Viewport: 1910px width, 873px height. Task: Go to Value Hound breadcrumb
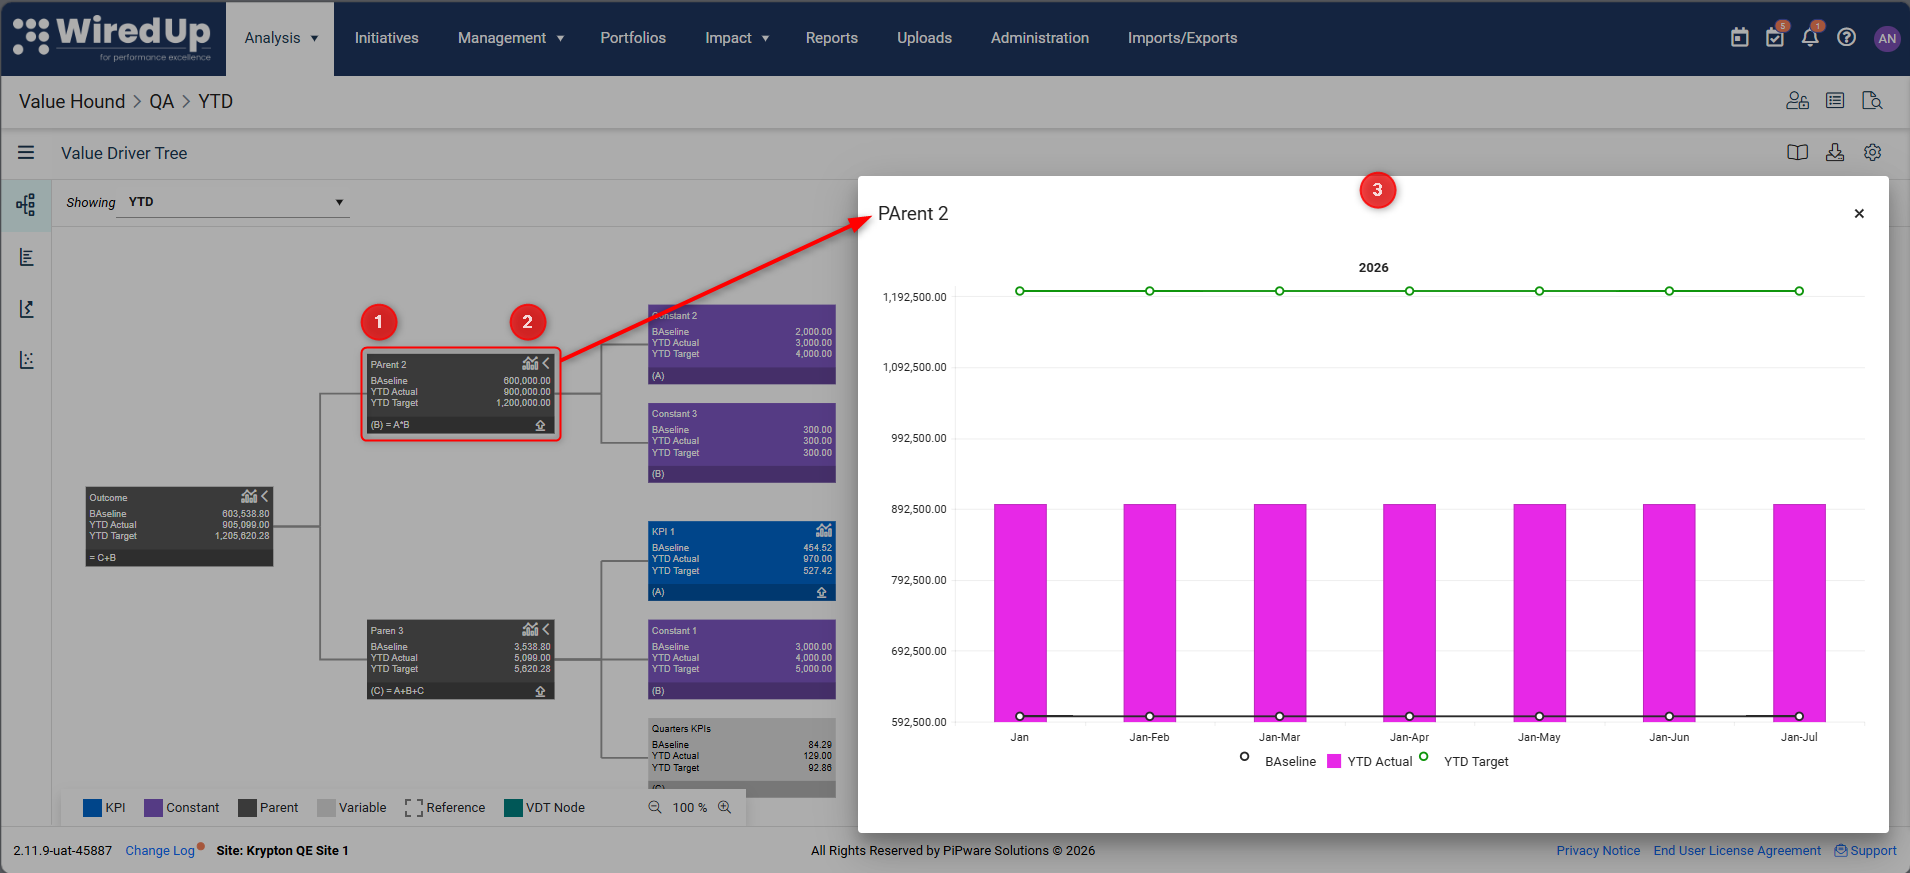coord(72,101)
